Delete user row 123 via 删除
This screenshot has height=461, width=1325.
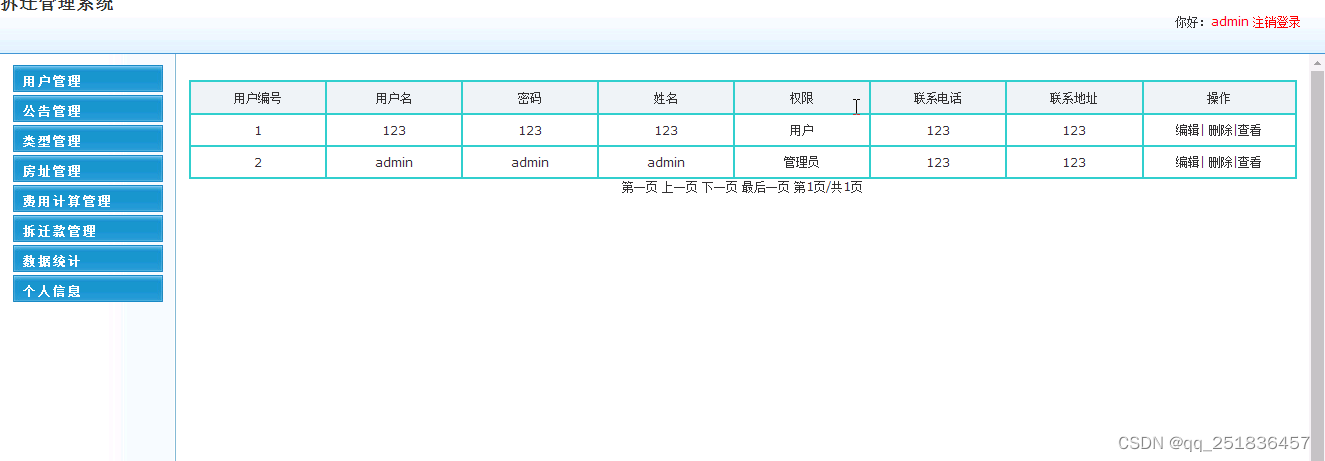click(x=1220, y=130)
